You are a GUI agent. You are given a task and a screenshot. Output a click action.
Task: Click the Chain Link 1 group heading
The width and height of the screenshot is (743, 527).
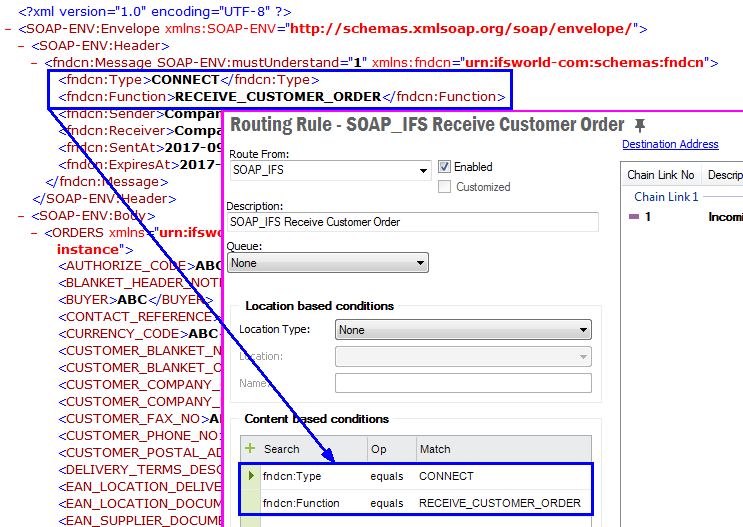tap(666, 197)
